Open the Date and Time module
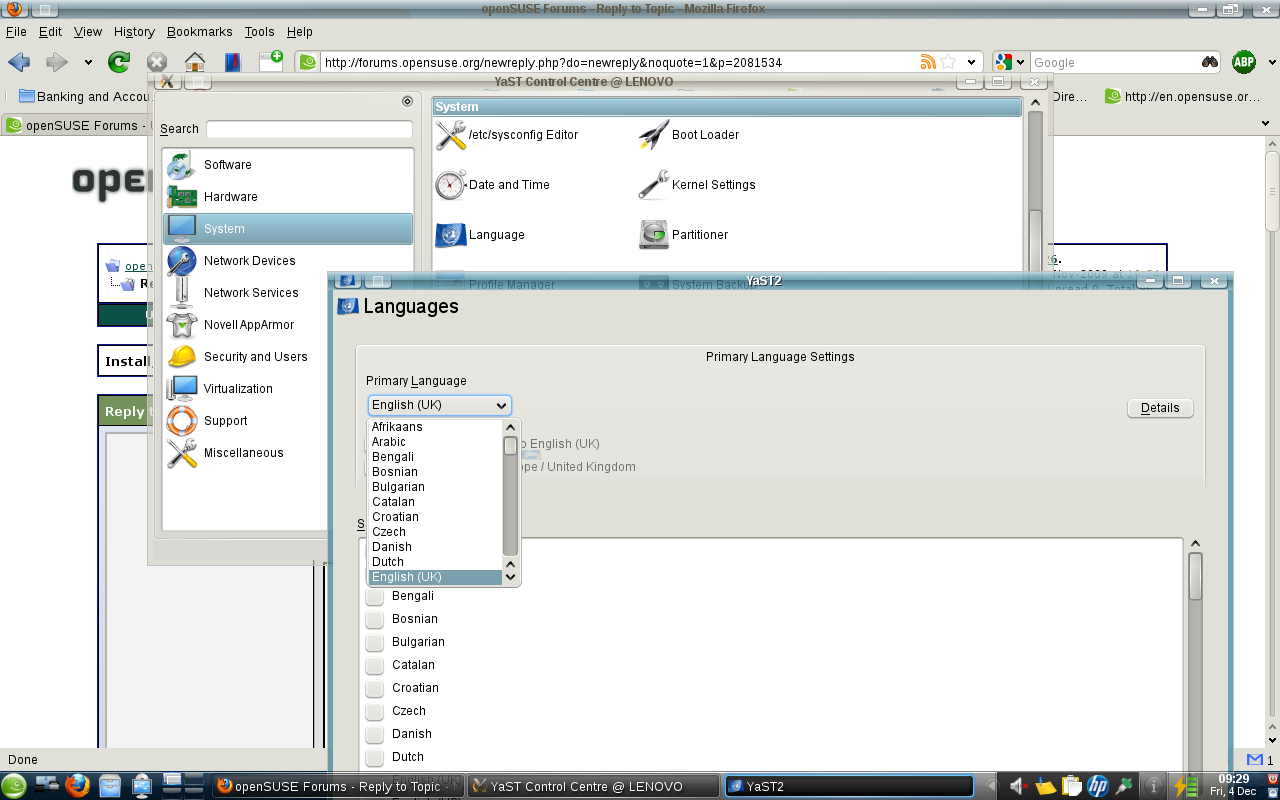Viewport: 1280px width, 800px height. click(x=493, y=185)
